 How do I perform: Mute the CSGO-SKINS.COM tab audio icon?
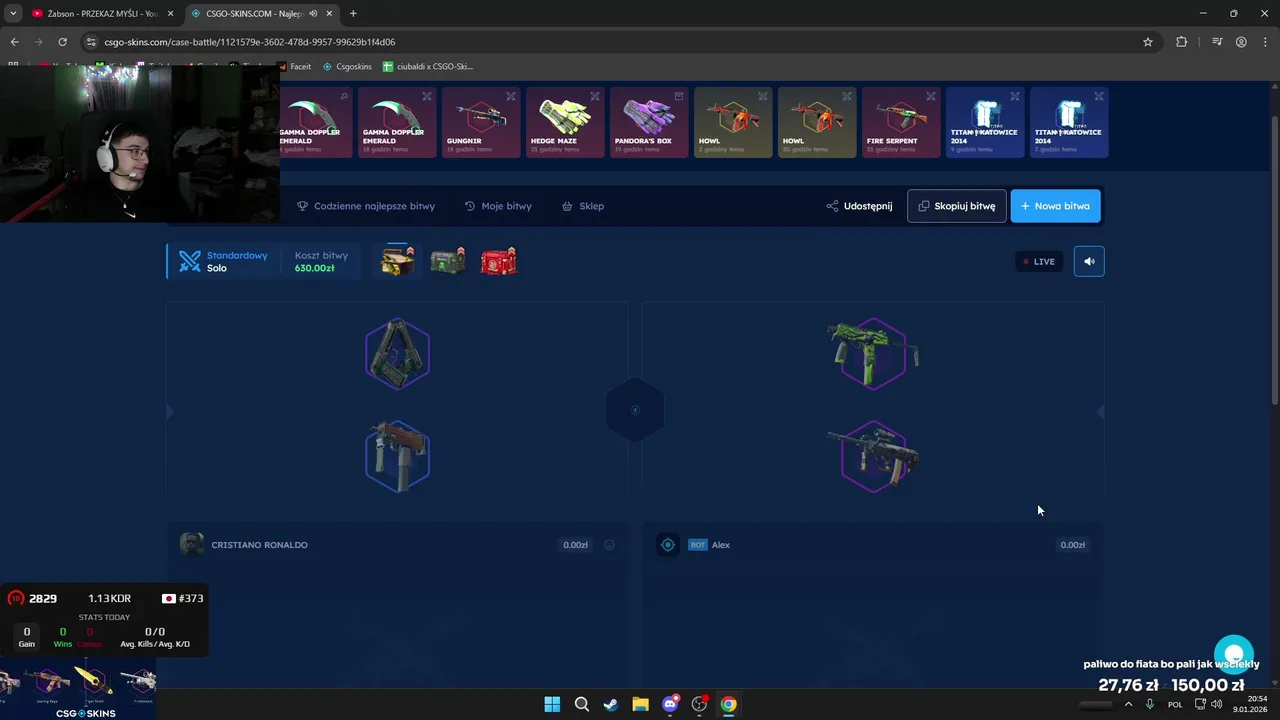pos(313,13)
